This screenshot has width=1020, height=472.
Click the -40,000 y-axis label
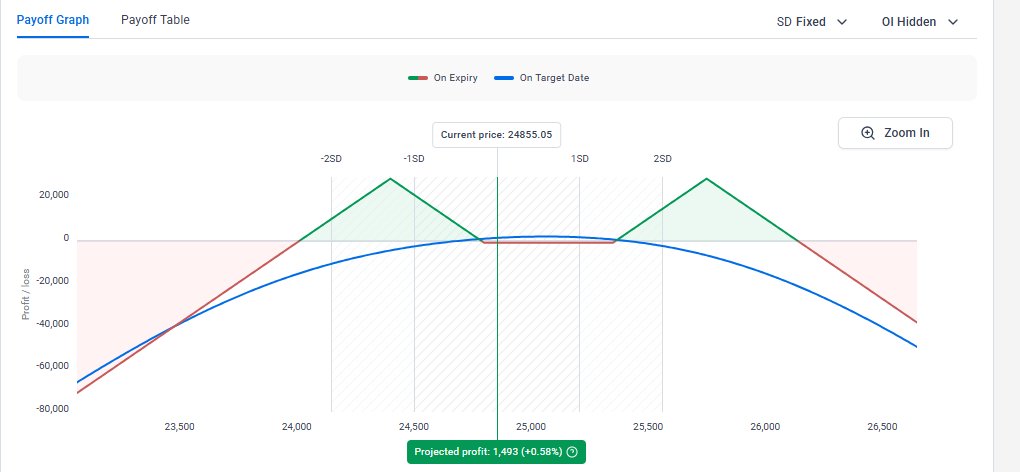point(53,323)
